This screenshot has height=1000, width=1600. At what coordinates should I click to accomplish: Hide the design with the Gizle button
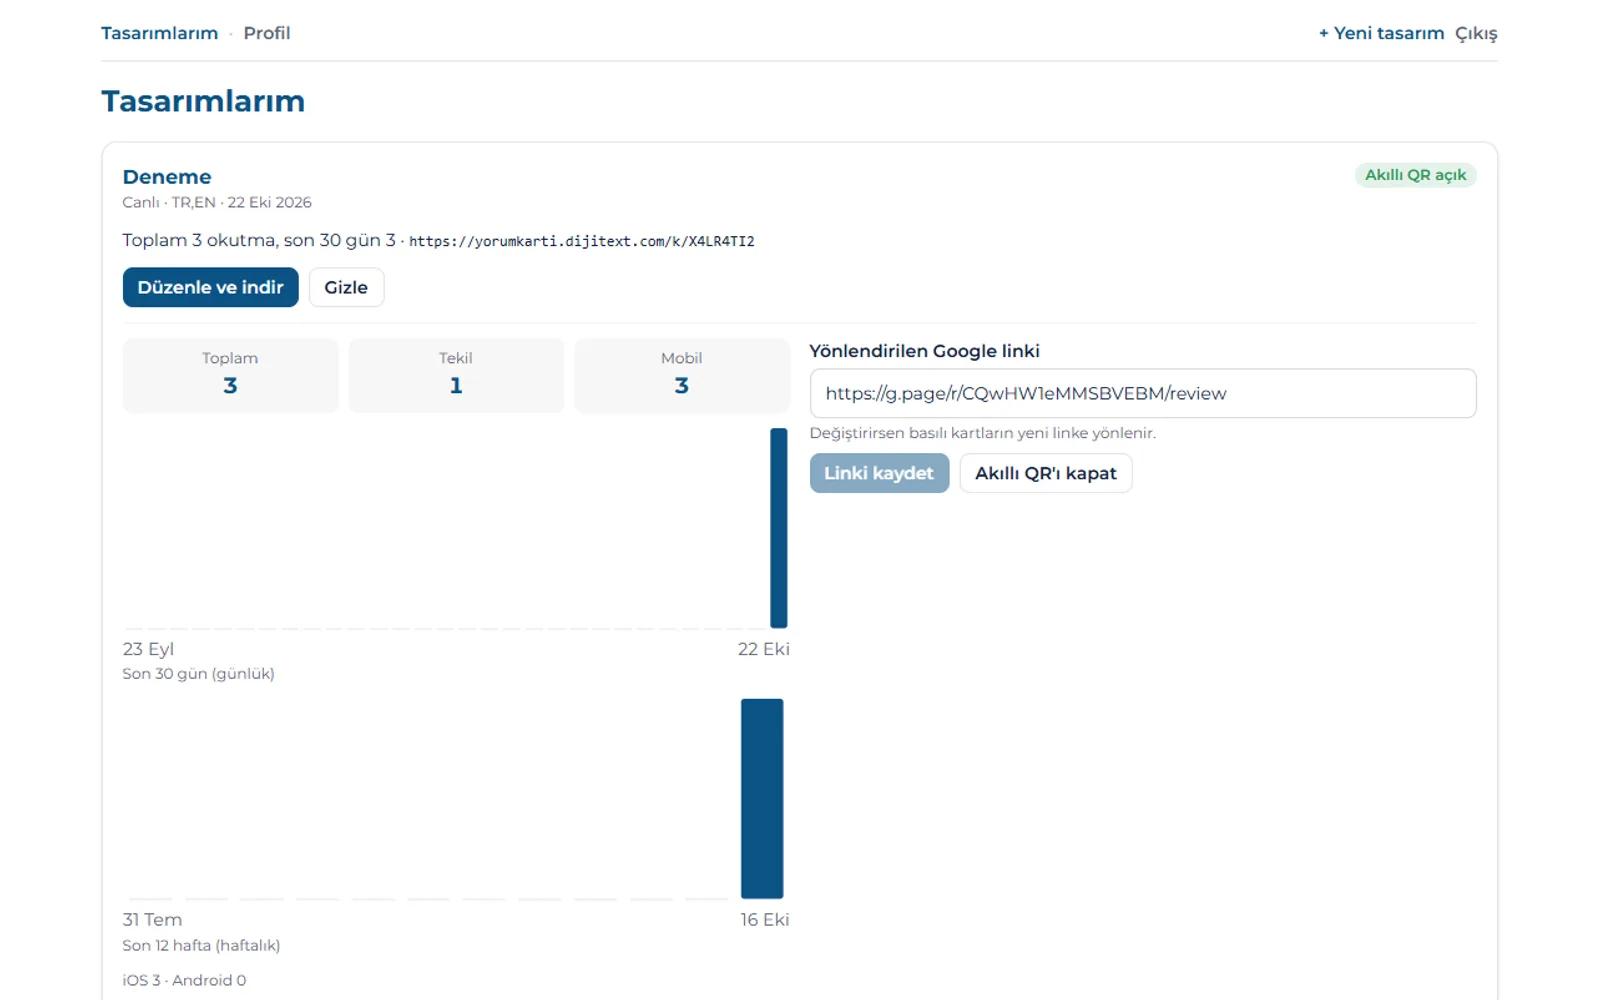[346, 287]
